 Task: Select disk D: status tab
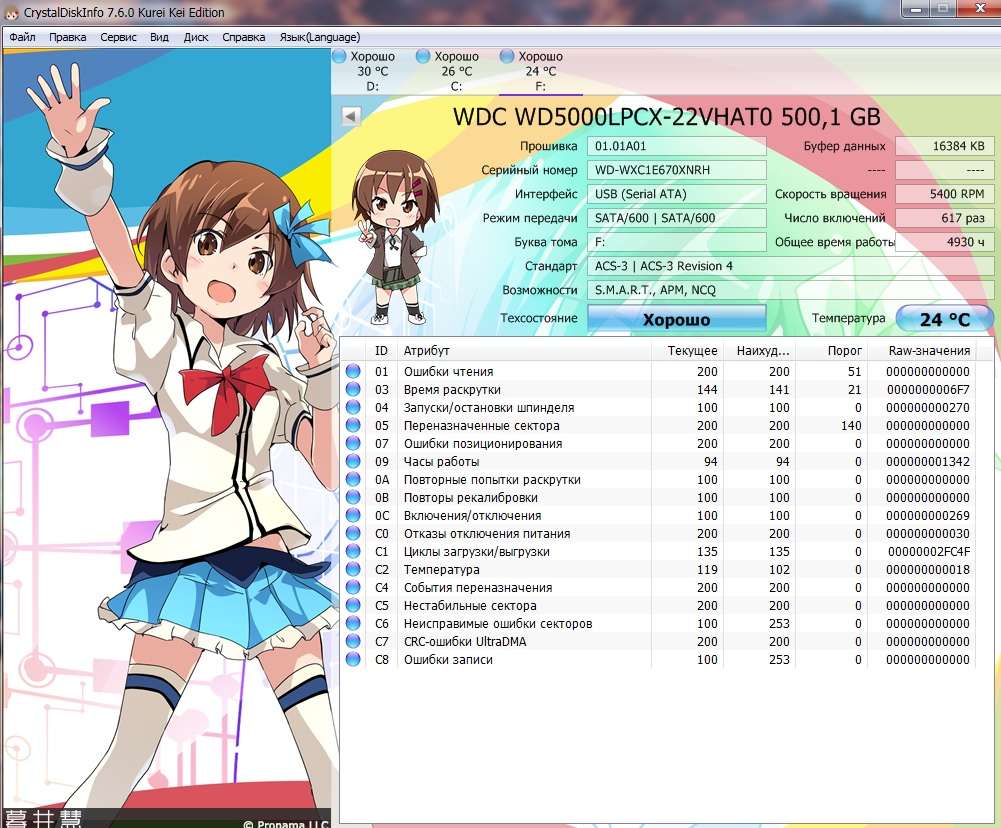pyautogui.click(x=372, y=71)
